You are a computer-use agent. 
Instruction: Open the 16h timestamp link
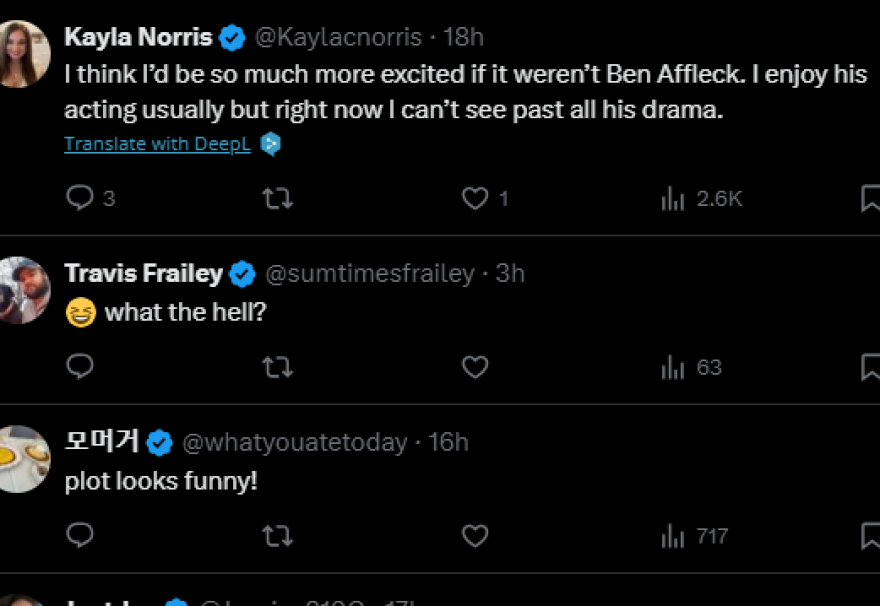(x=448, y=442)
